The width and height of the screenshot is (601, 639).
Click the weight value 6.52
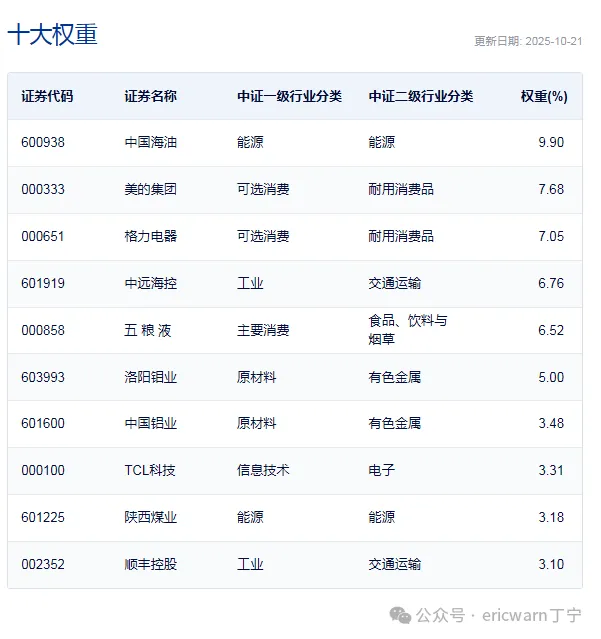(551, 330)
